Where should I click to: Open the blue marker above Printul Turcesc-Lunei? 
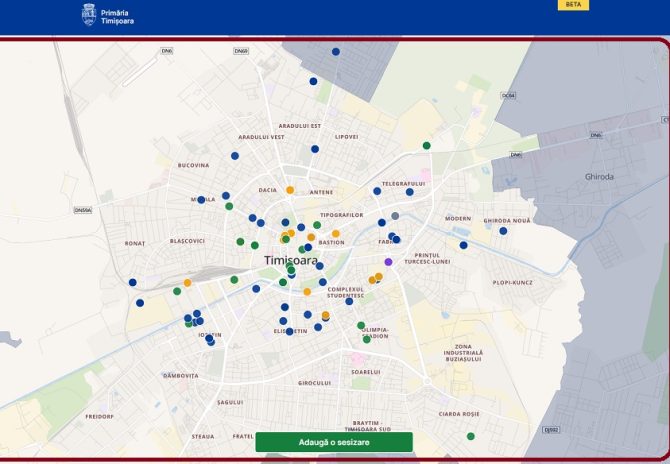click(x=463, y=245)
